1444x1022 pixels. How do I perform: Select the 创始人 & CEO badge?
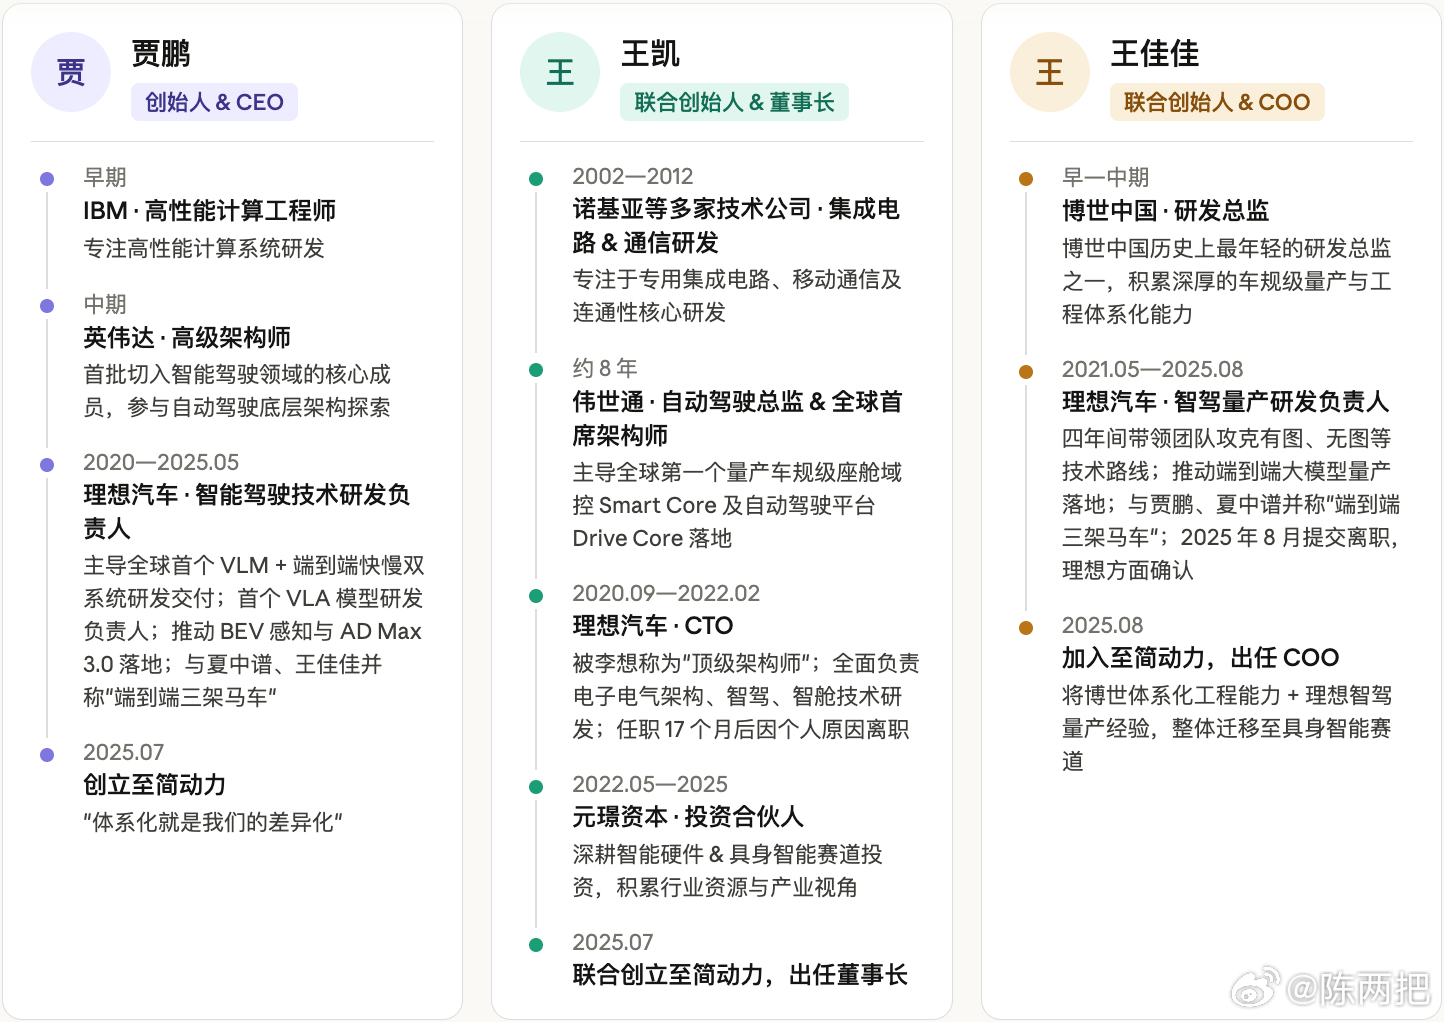(214, 102)
